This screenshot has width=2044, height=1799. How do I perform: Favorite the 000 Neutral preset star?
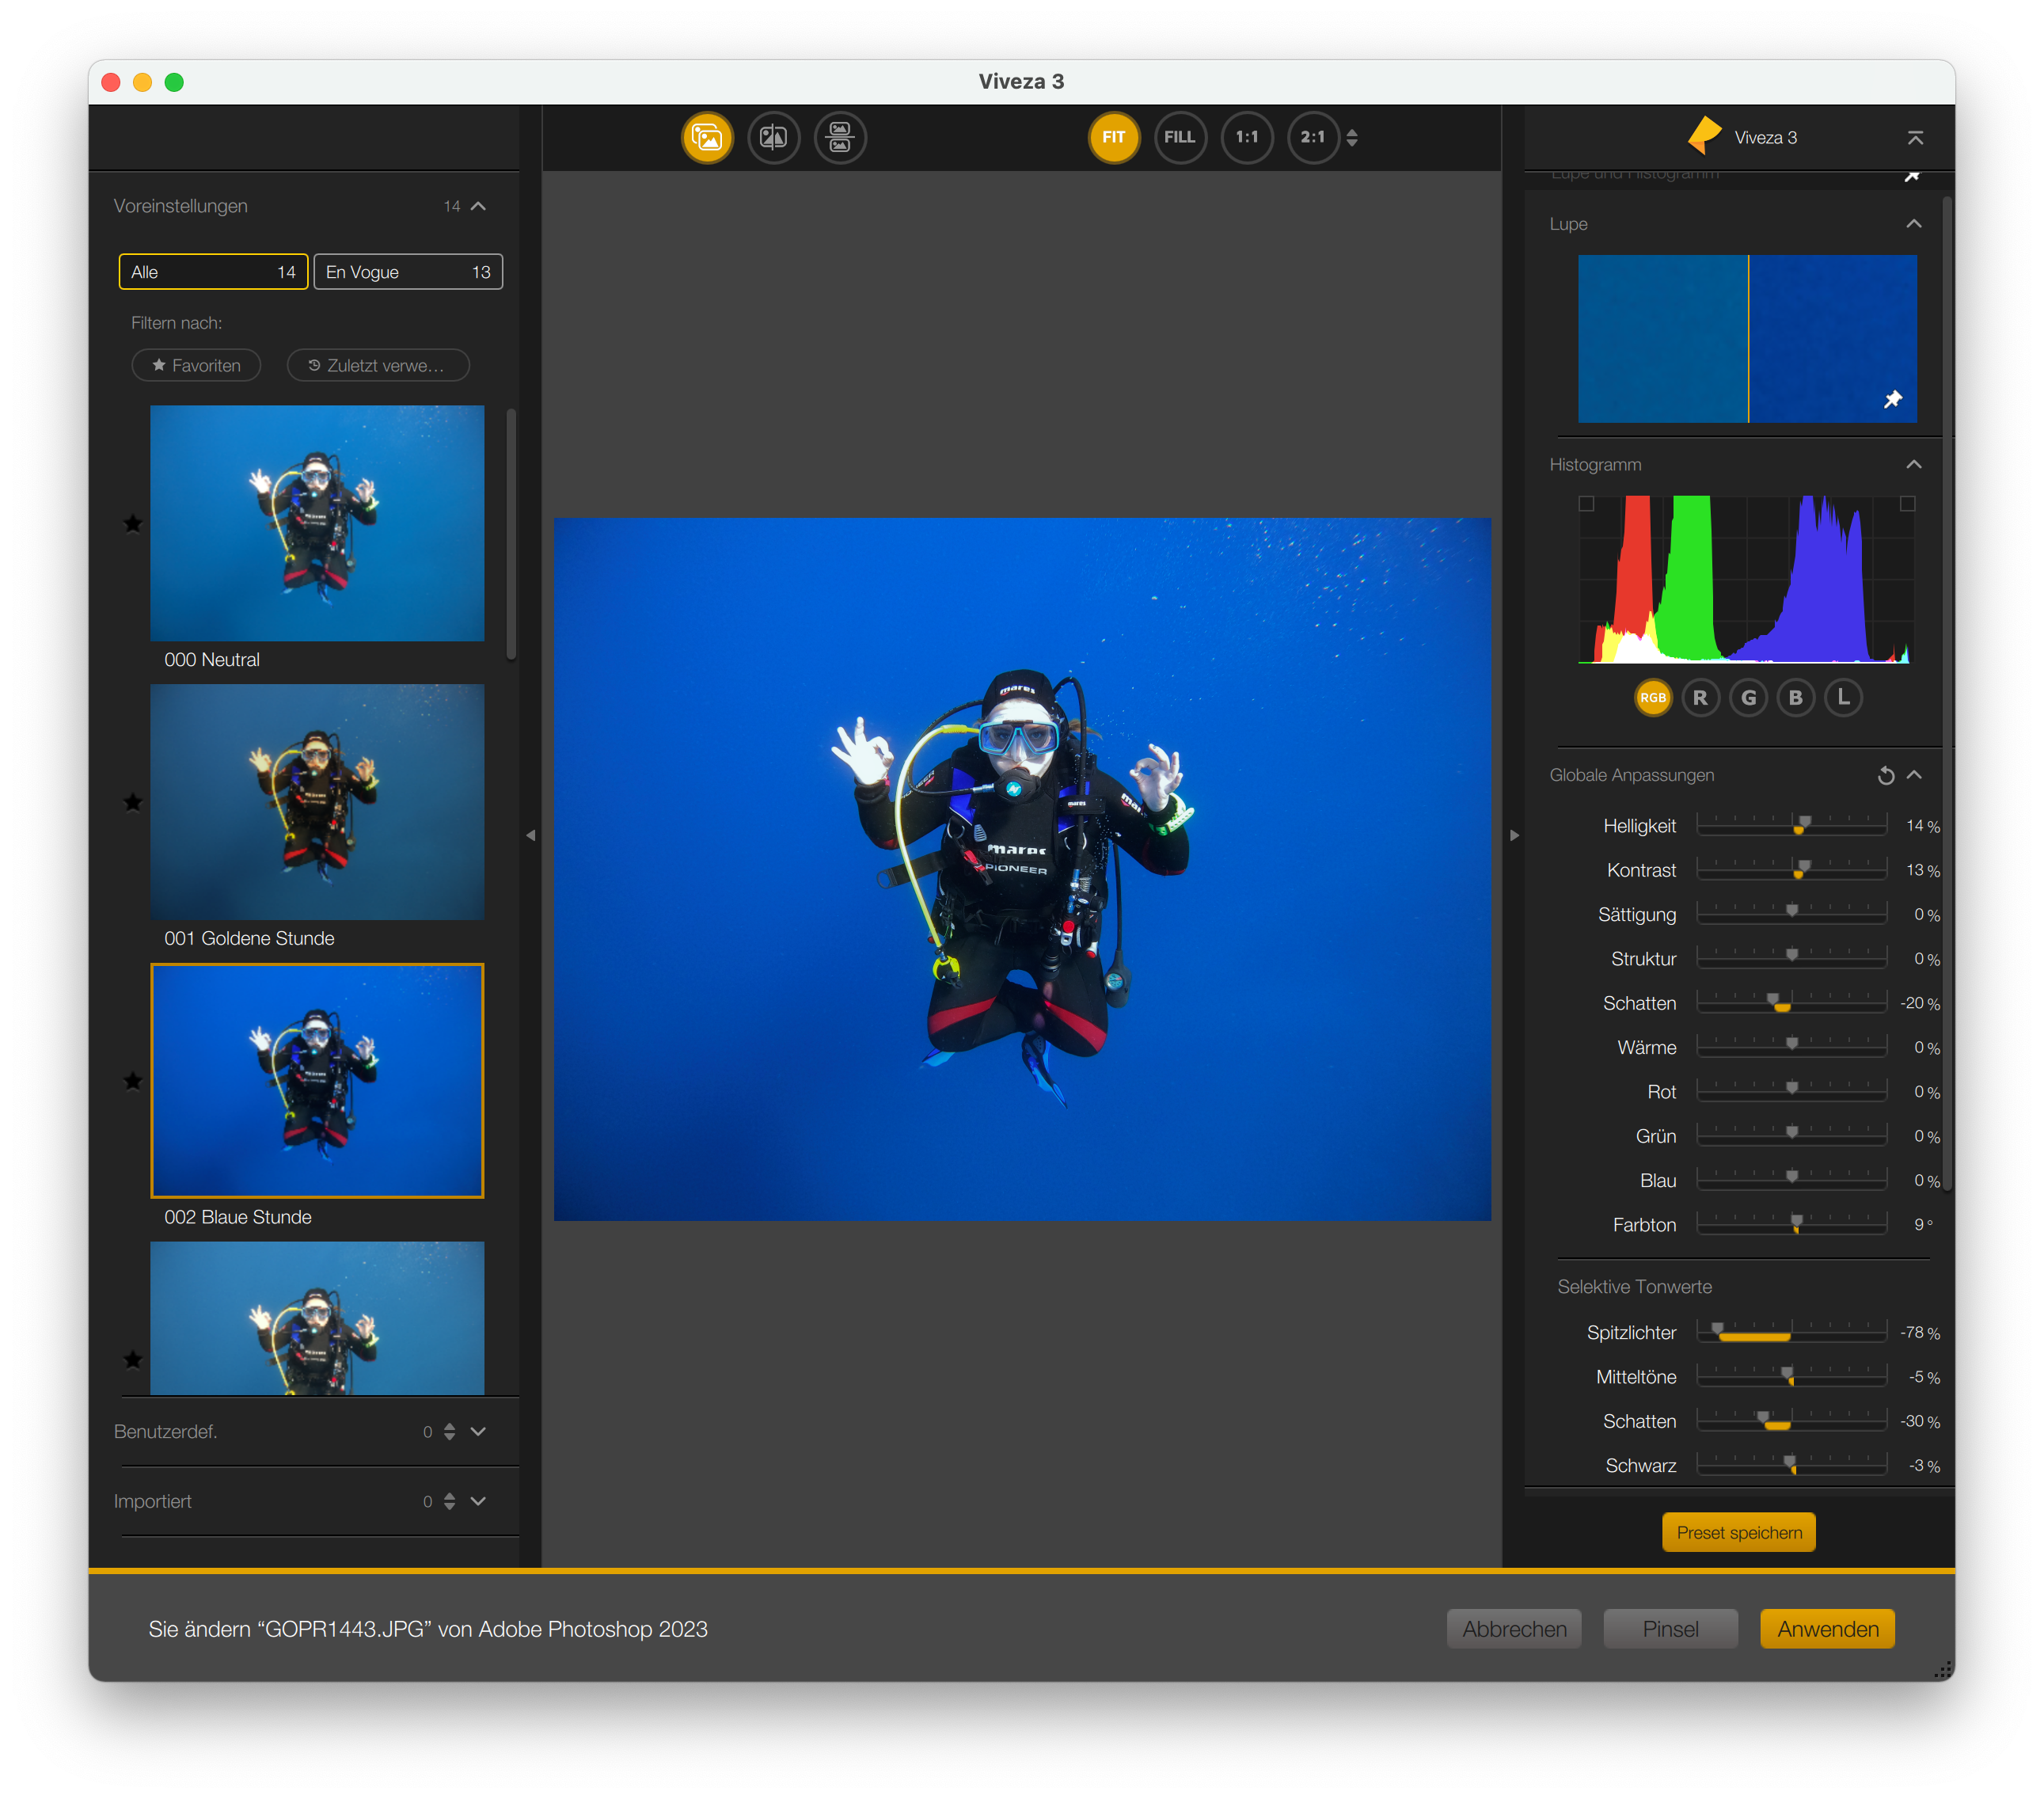click(133, 523)
